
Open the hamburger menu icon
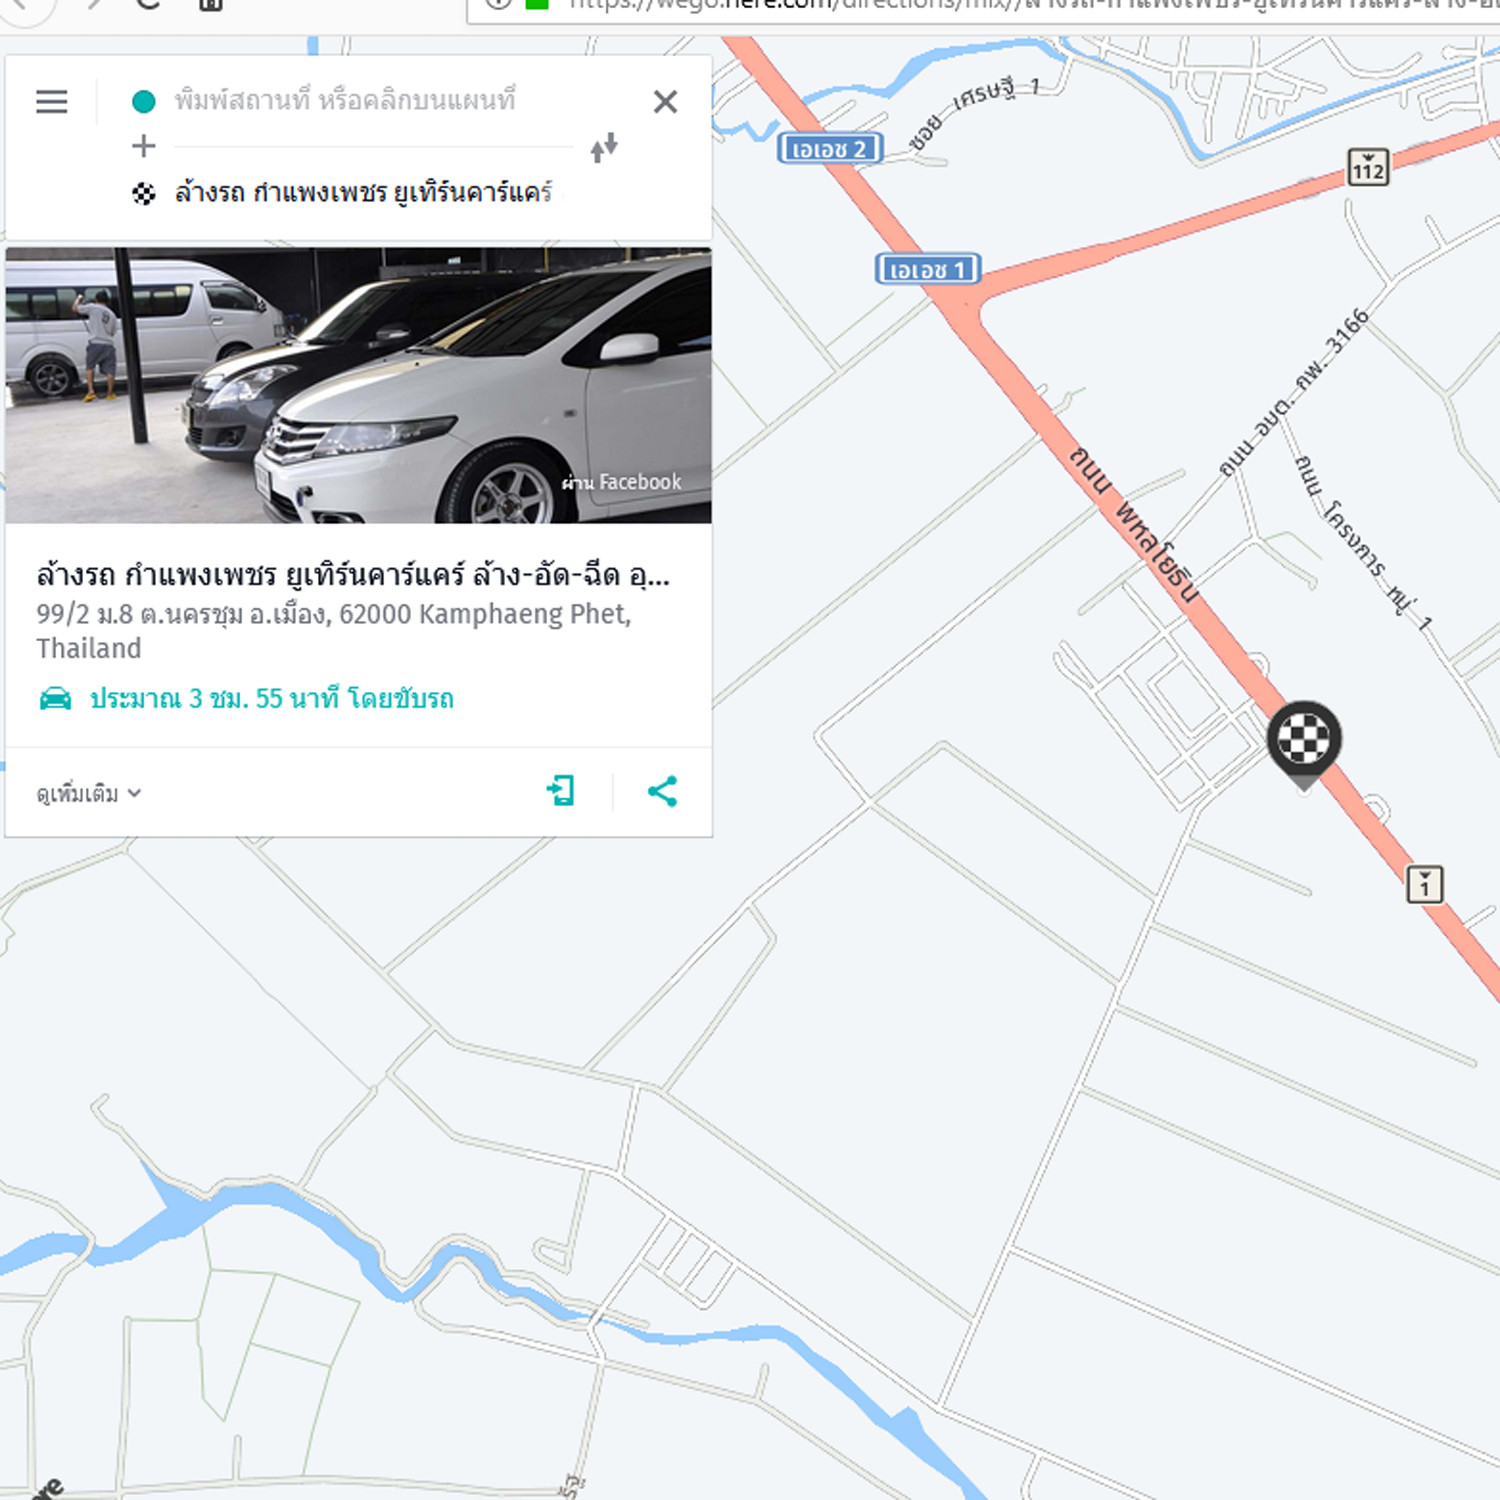point(52,101)
